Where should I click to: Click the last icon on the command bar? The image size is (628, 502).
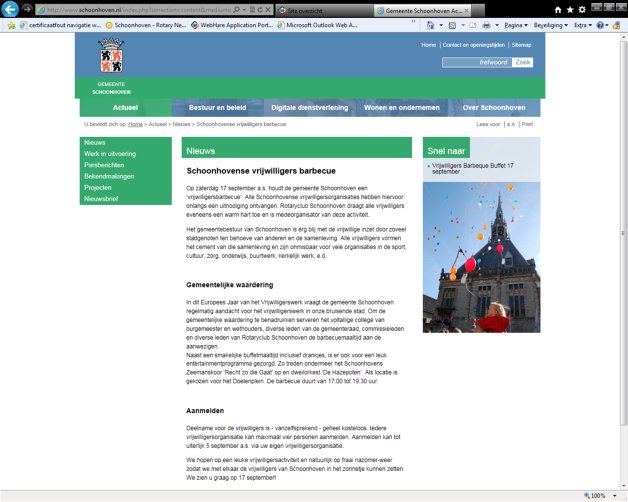(616, 25)
